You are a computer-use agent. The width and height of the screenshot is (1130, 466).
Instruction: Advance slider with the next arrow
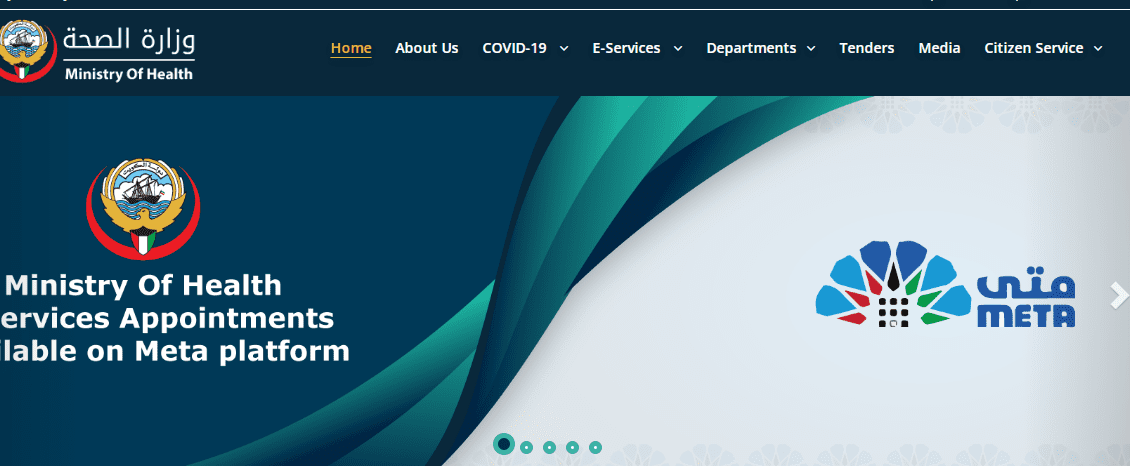[1119, 295]
